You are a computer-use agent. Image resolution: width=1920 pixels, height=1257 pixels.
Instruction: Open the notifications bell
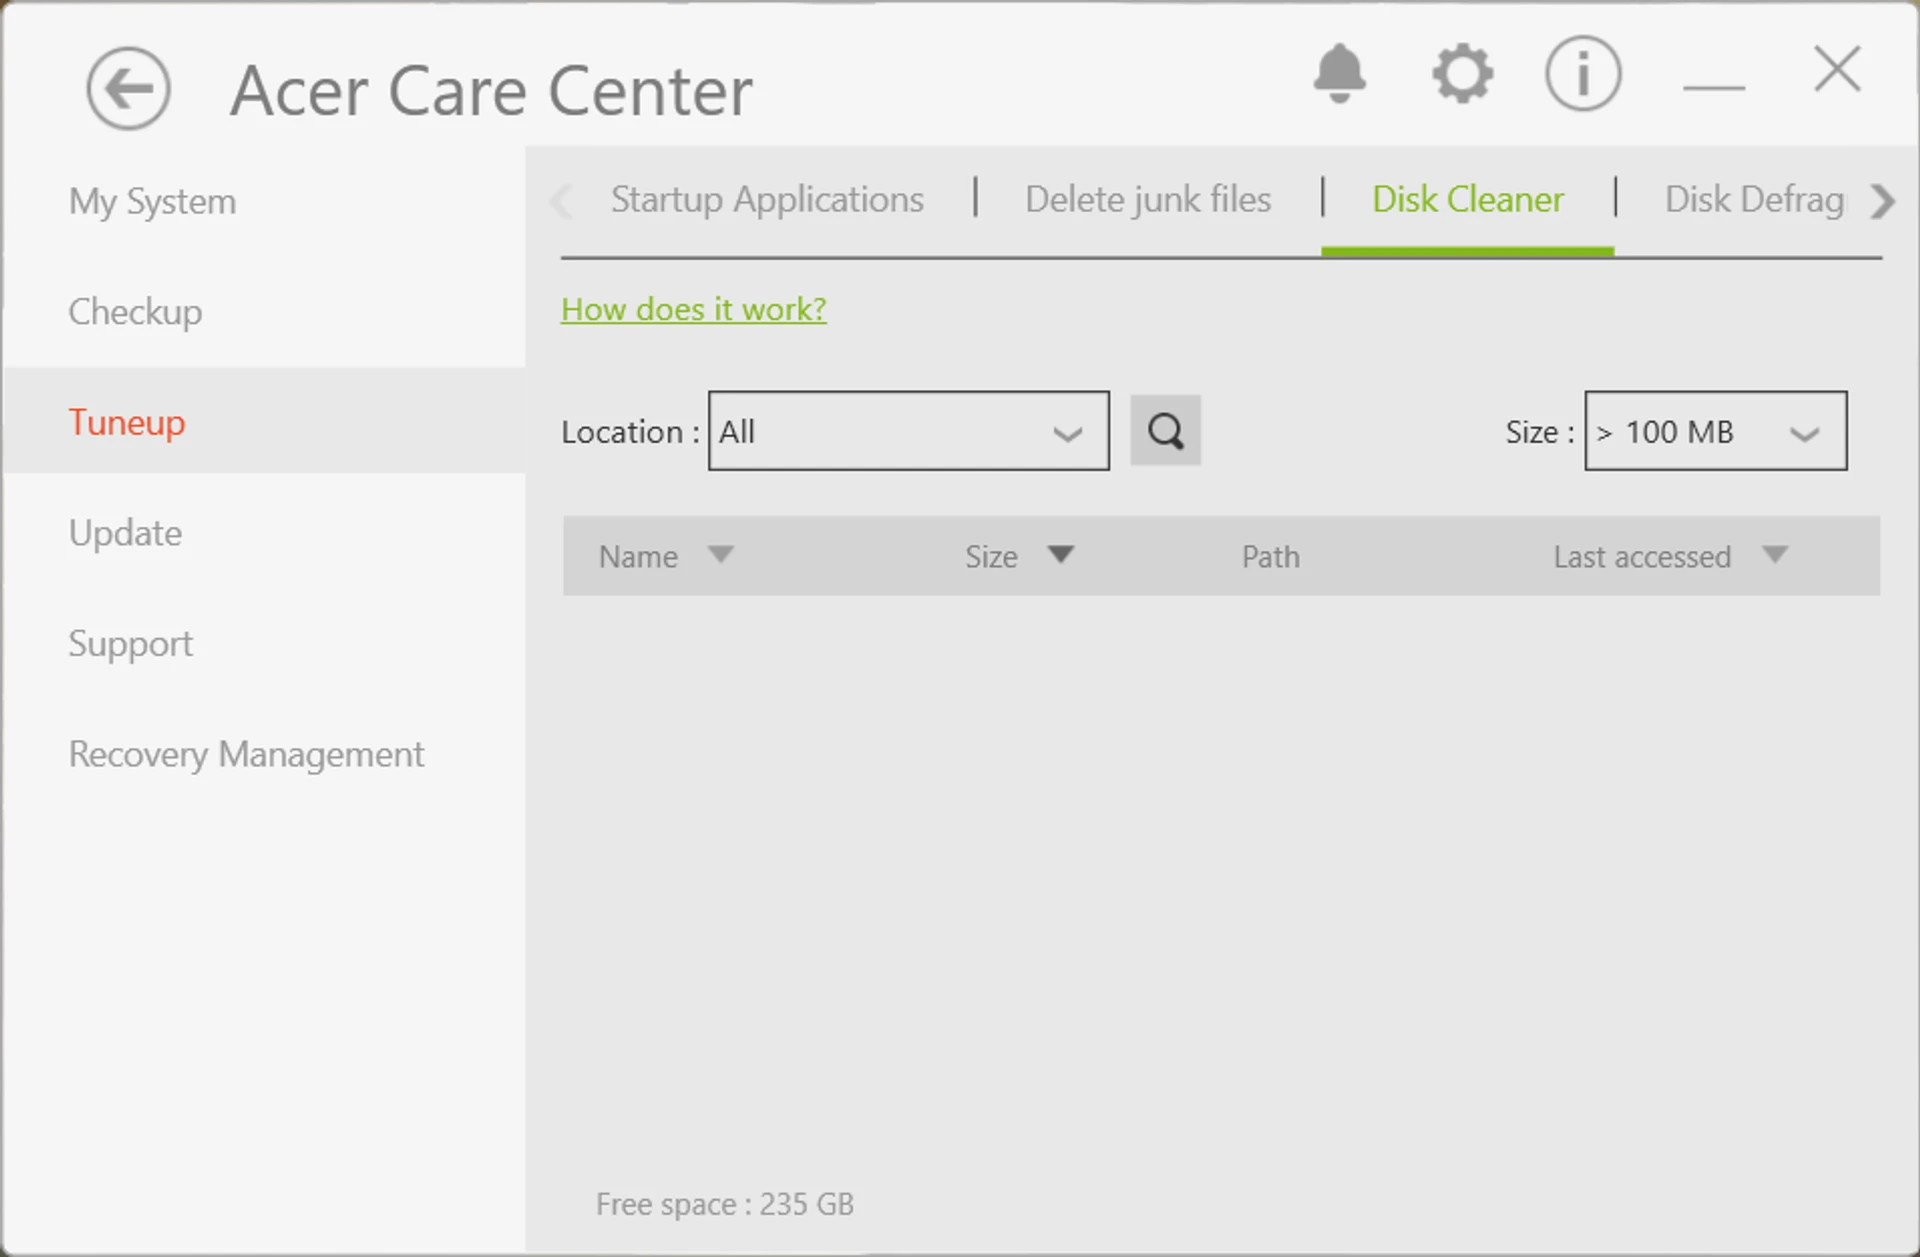(1339, 73)
